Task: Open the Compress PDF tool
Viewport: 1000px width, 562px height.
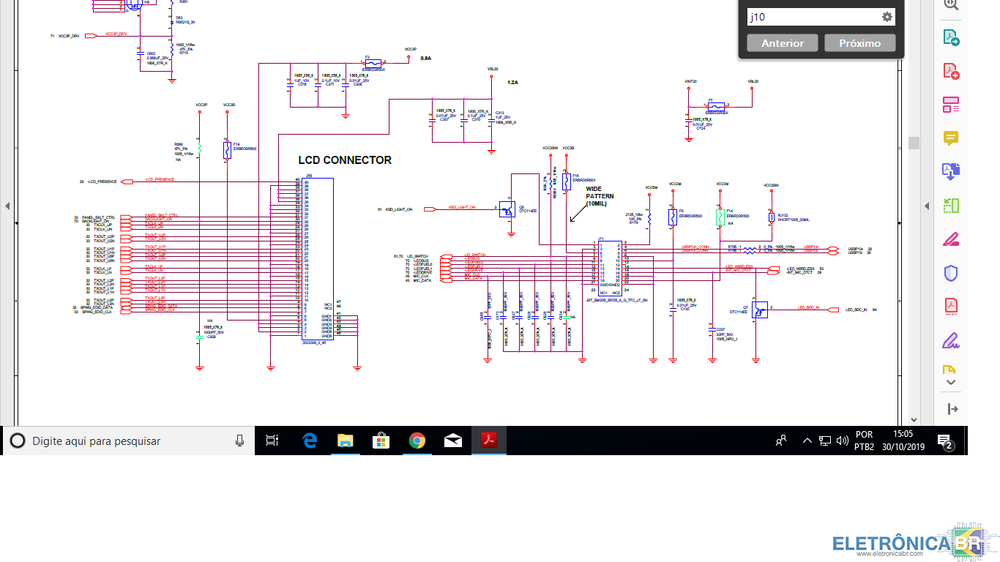Action: coord(951,306)
